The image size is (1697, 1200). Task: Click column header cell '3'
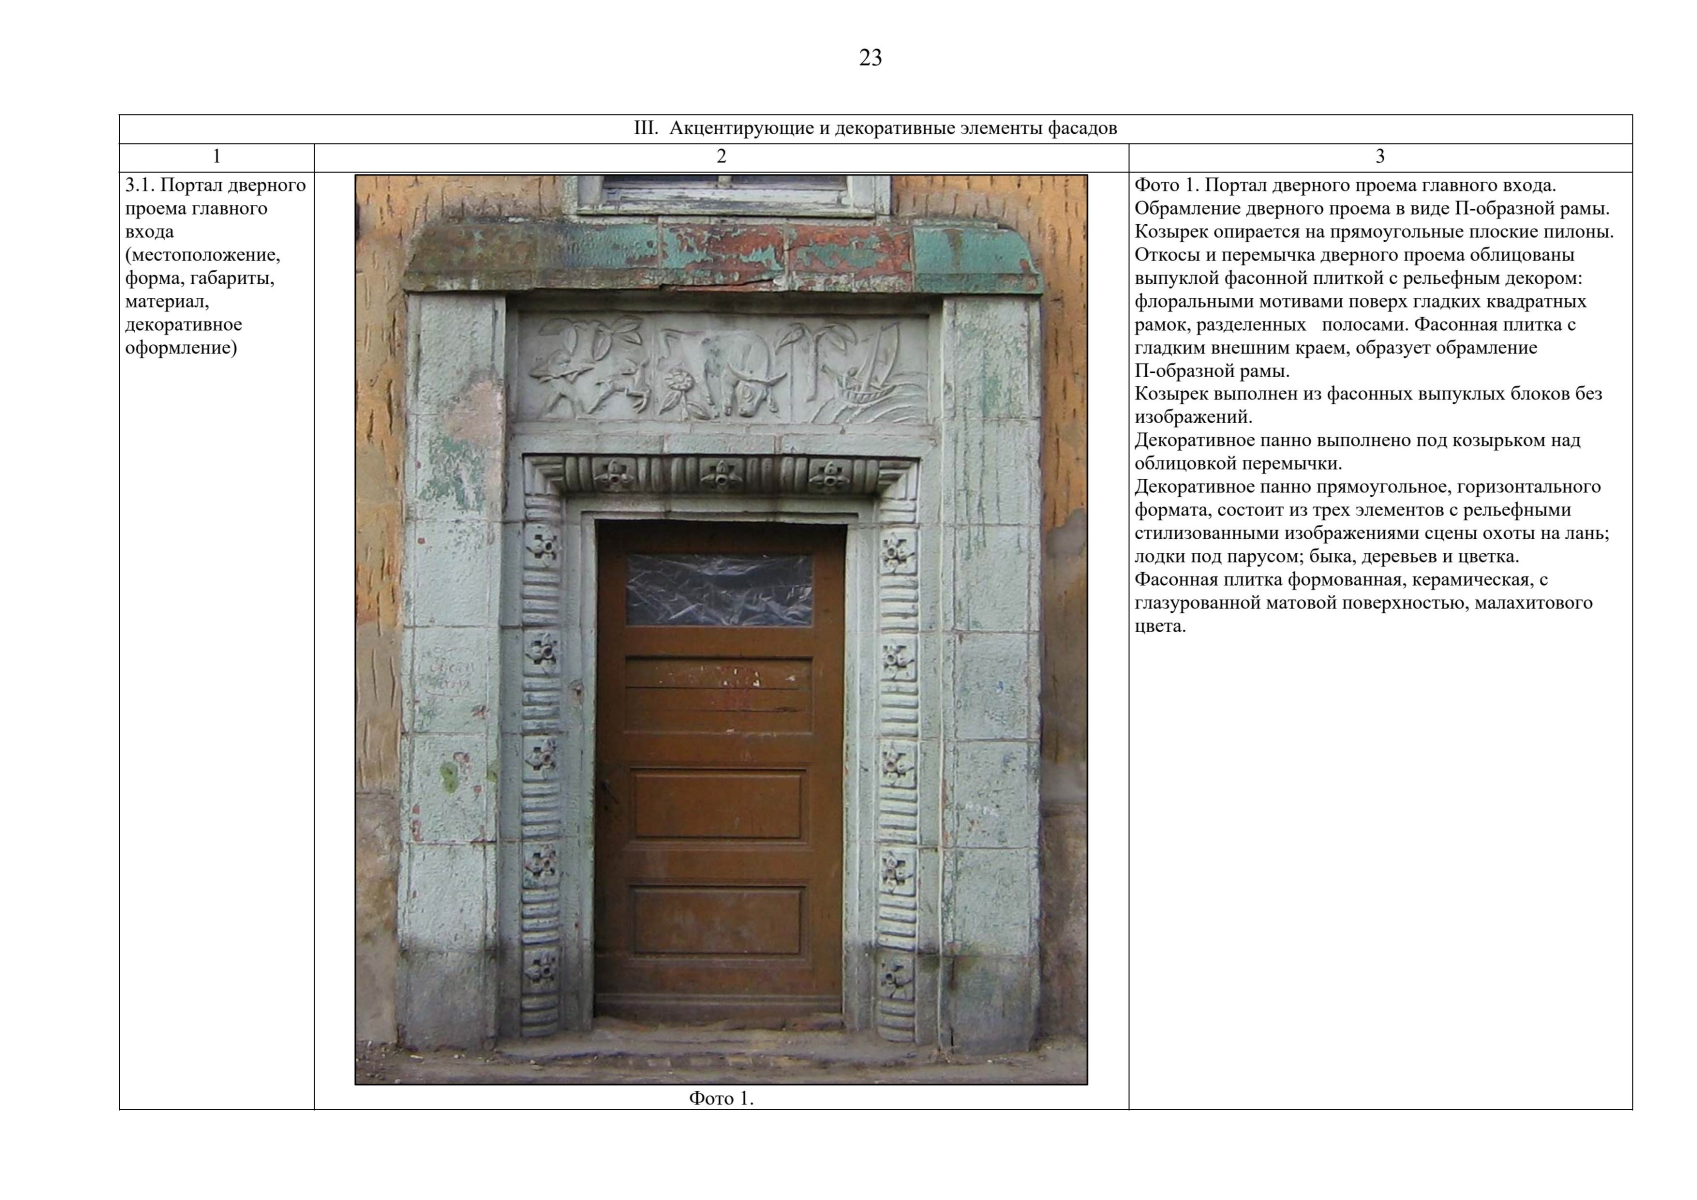pyautogui.click(x=1380, y=157)
